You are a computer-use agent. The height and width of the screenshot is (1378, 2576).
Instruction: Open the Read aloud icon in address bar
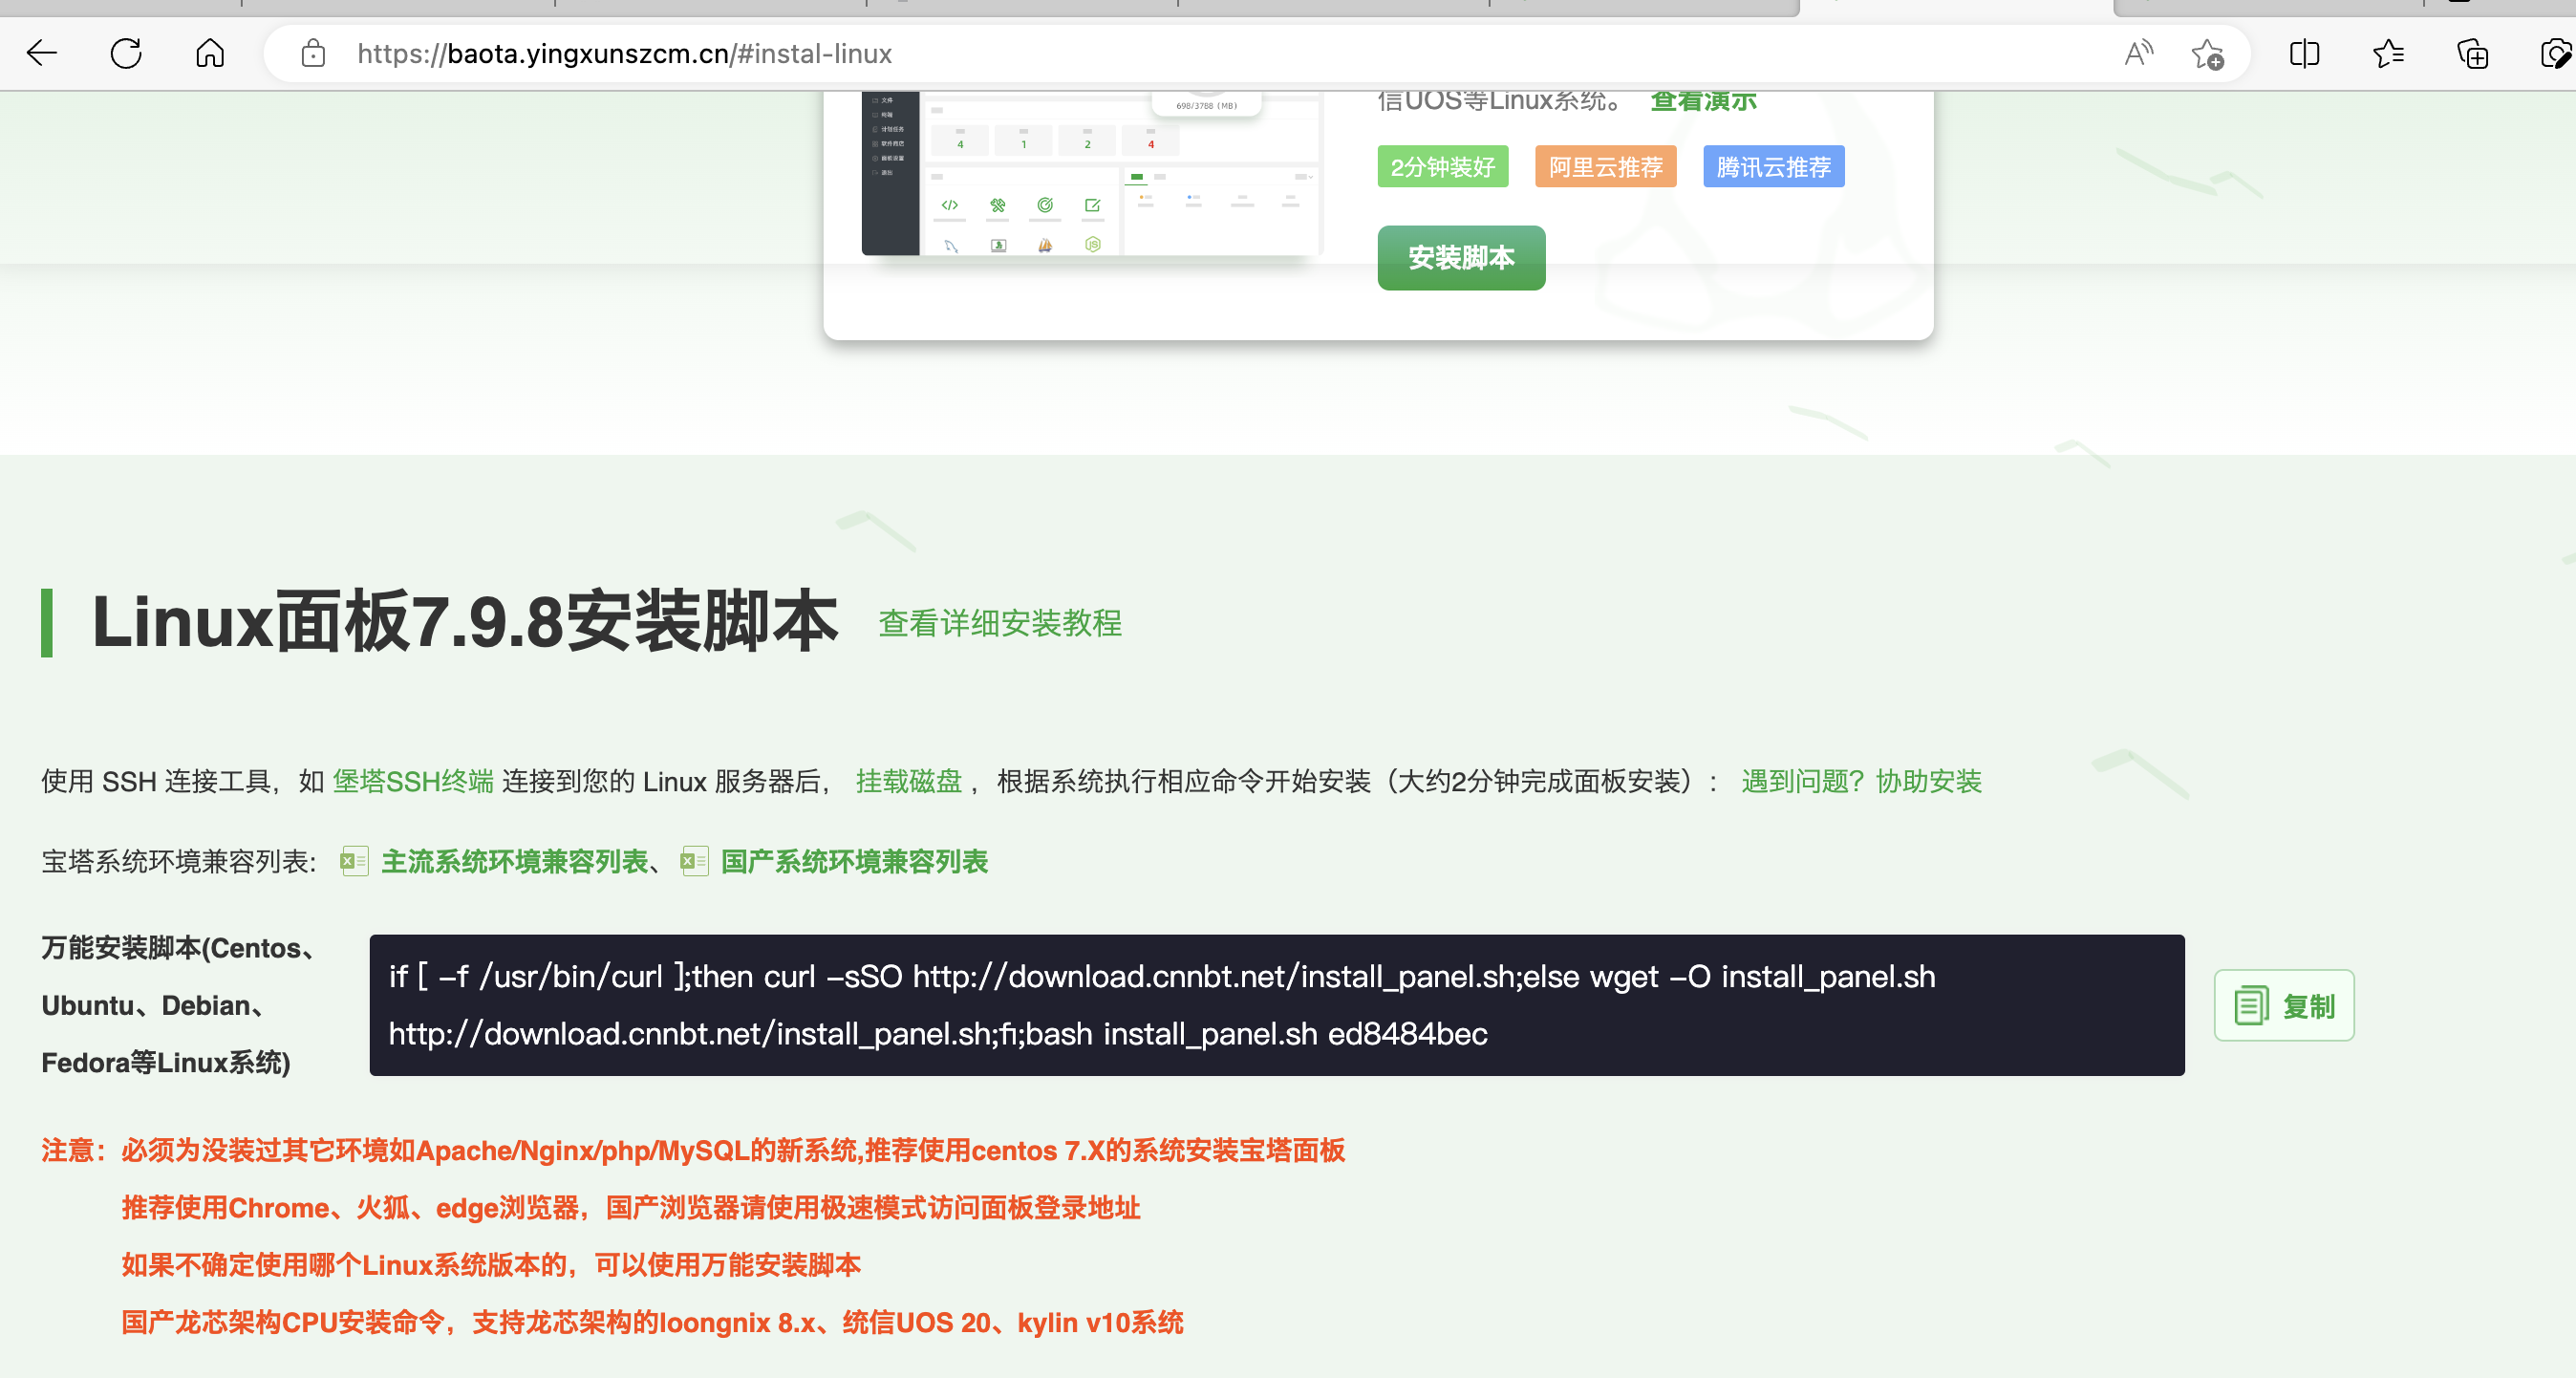(2138, 53)
